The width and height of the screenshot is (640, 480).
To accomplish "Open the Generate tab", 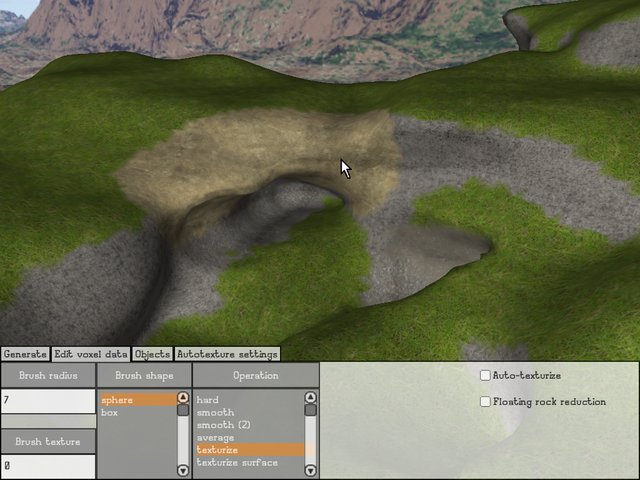I will point(25,354).
